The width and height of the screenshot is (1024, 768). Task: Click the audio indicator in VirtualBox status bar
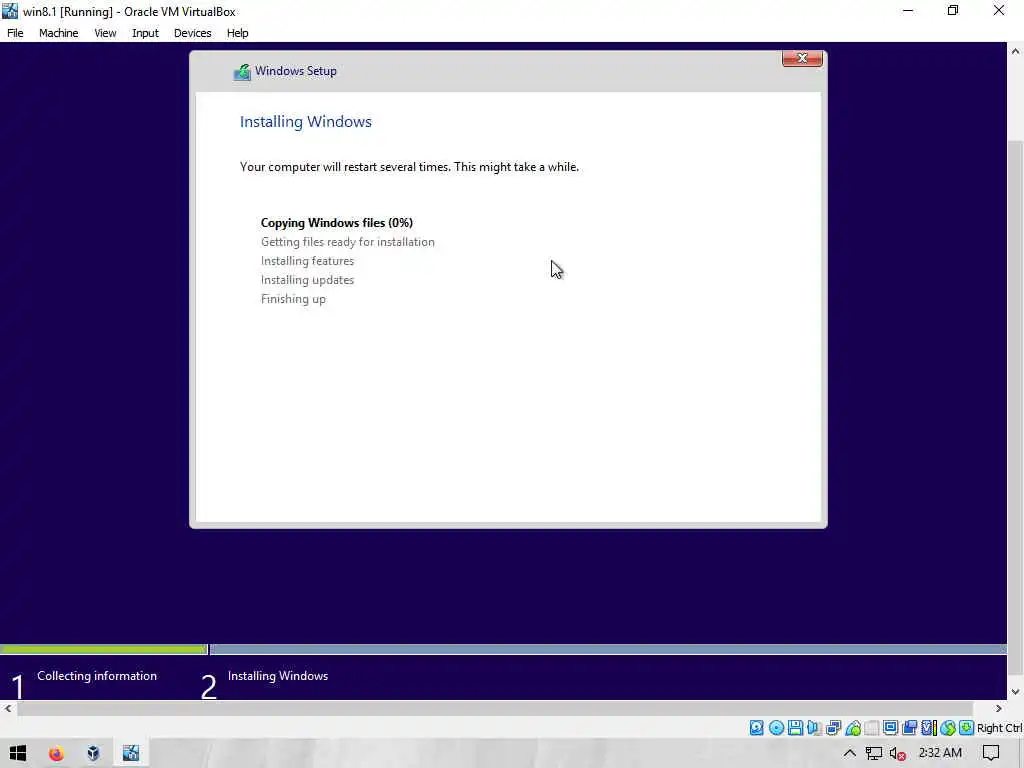pyautogui.click(x=814, y=728)
